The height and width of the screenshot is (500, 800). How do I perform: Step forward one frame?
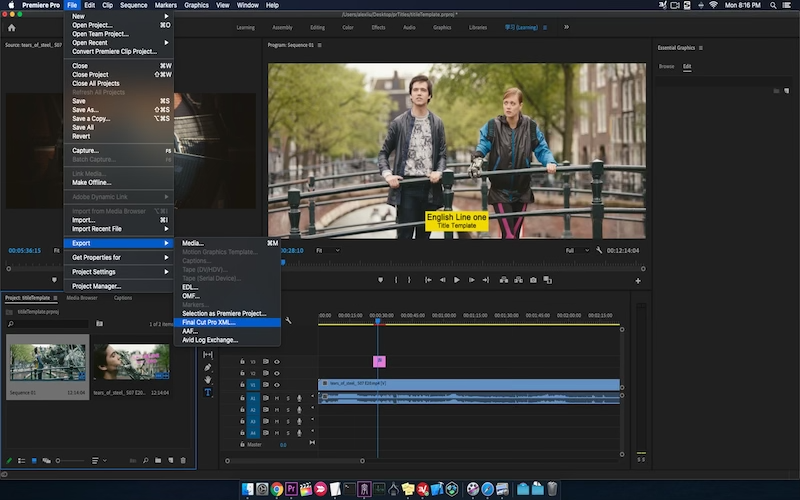click(x=471, y=280)
